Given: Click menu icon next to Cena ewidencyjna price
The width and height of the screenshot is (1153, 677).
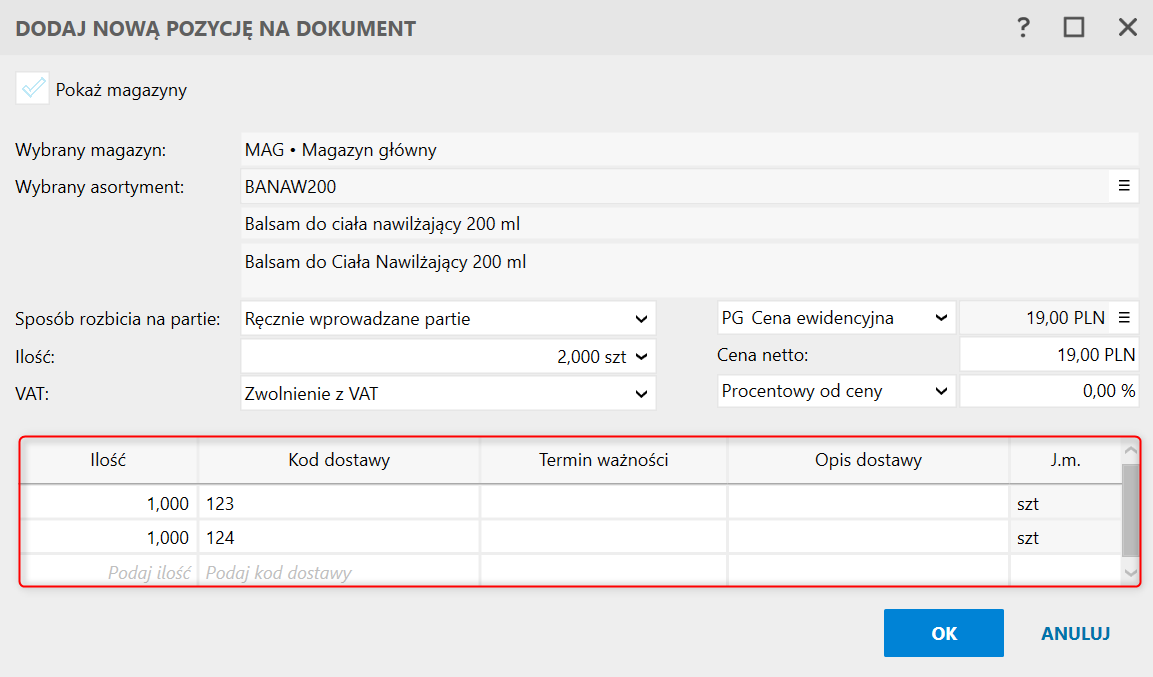Looking at the screenshot, I should 1123,318.
